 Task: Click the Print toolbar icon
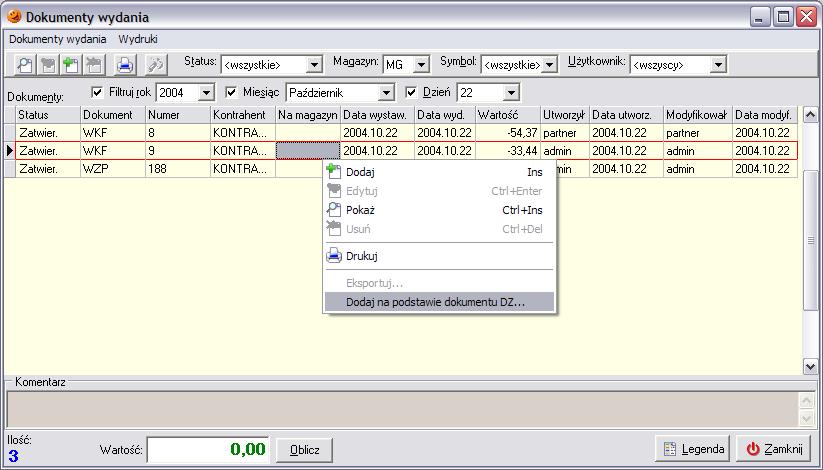(125, 65)
